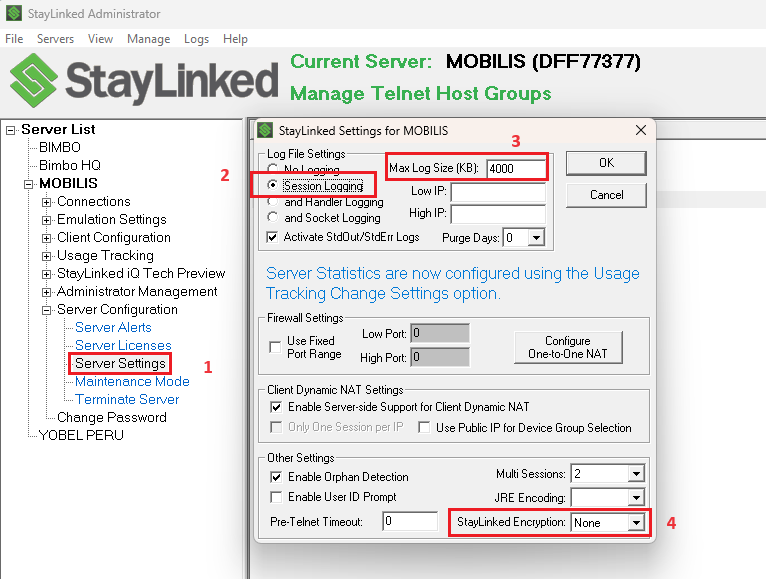The image size is (766, 579).
Task: Click the OK button
Action: click(606, 163)
